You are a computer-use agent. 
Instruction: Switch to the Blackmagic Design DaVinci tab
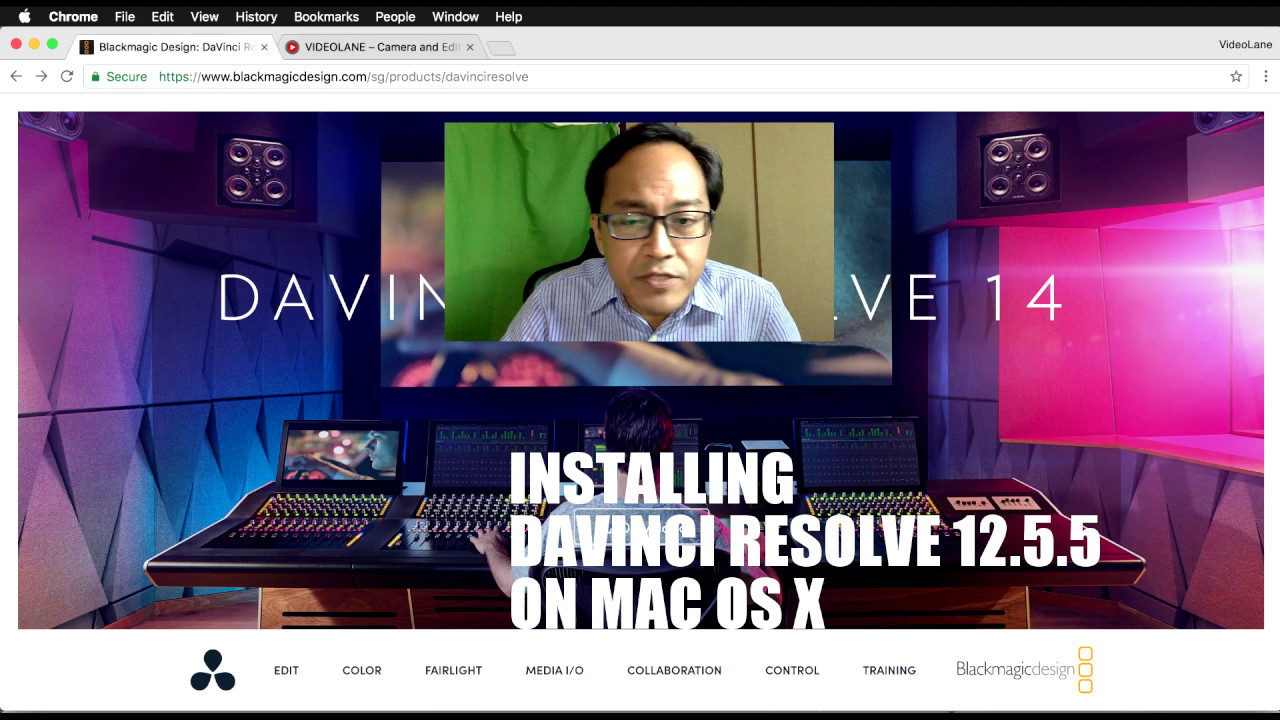click(174, 47)
